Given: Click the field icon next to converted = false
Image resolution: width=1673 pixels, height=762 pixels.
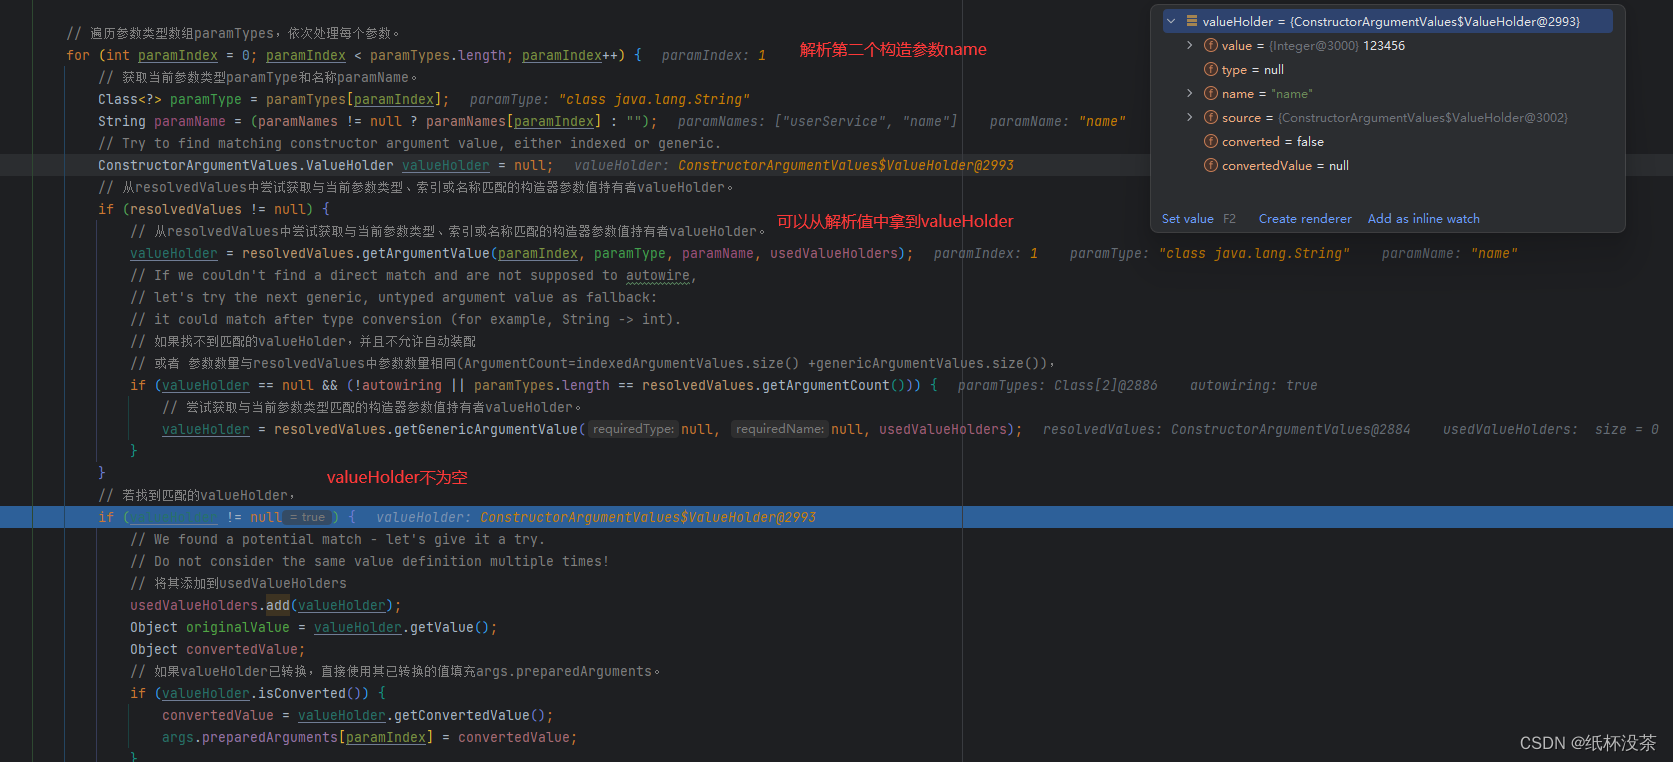Looking at the screenshot, I should [1211, 141].
